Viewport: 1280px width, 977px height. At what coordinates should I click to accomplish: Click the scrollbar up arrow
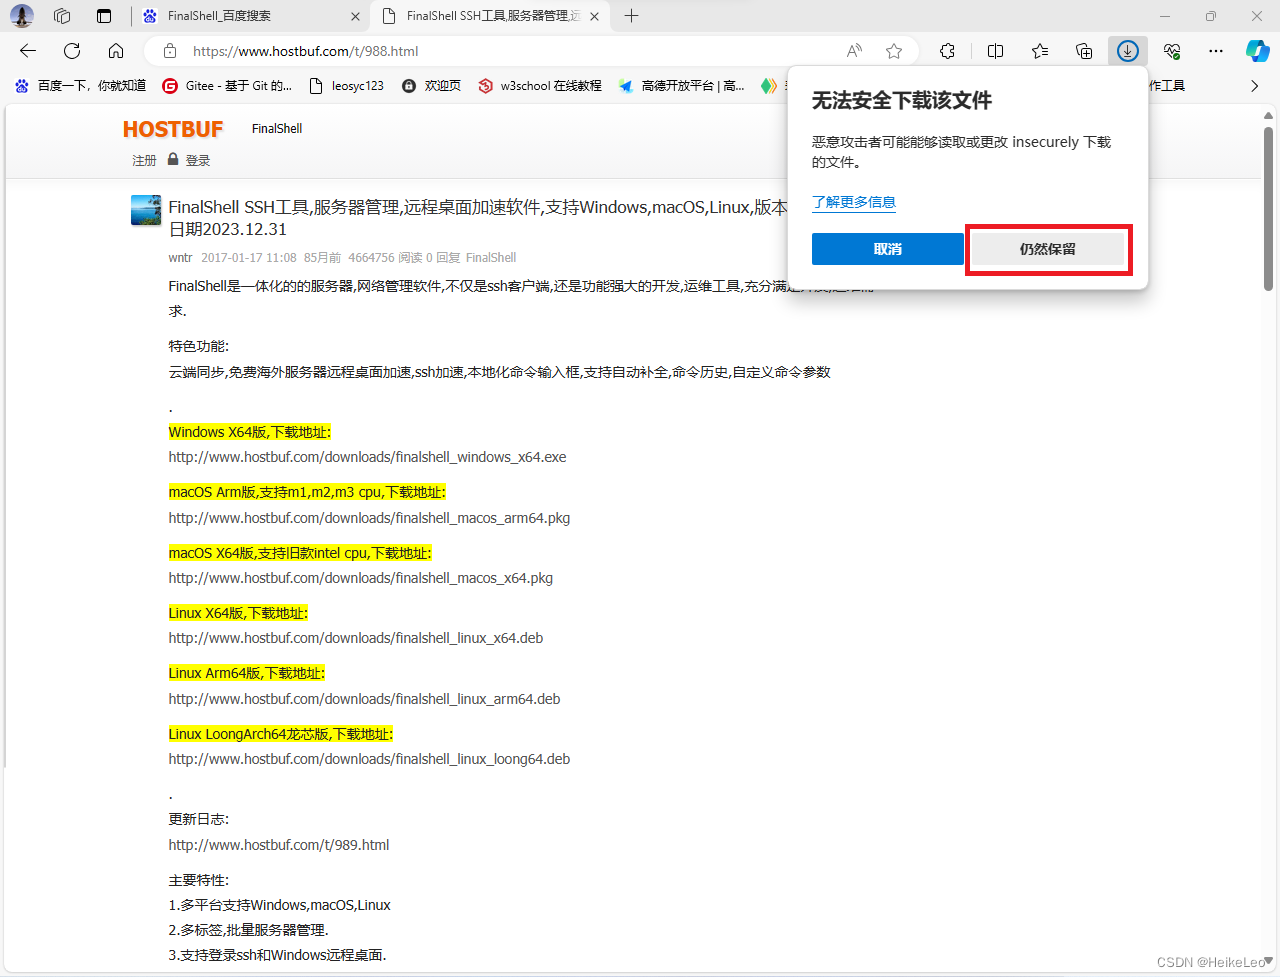tap(1268, 116)
